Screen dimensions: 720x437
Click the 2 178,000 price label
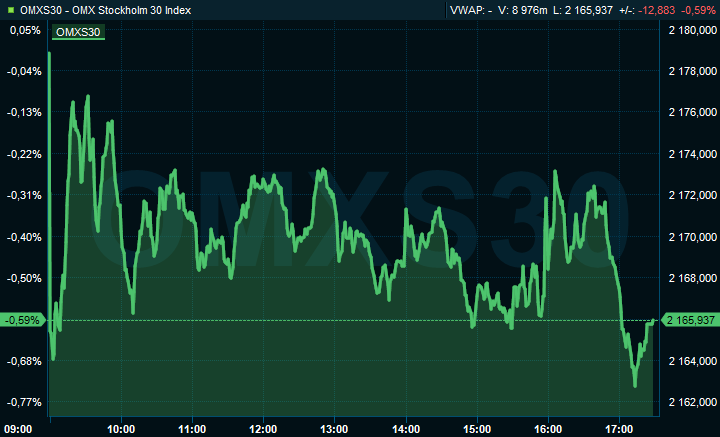693,71
